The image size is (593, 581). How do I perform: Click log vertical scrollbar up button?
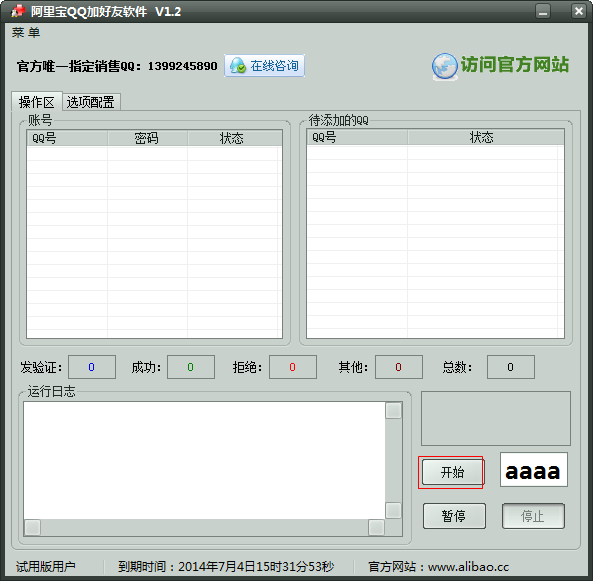point(393,411)
